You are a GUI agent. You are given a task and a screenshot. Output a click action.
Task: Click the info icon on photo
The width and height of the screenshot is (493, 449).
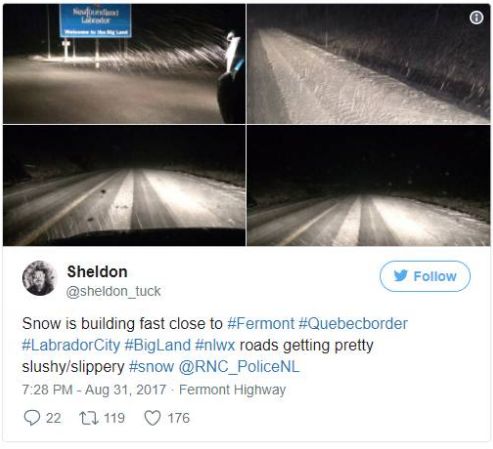pos(476,17)
